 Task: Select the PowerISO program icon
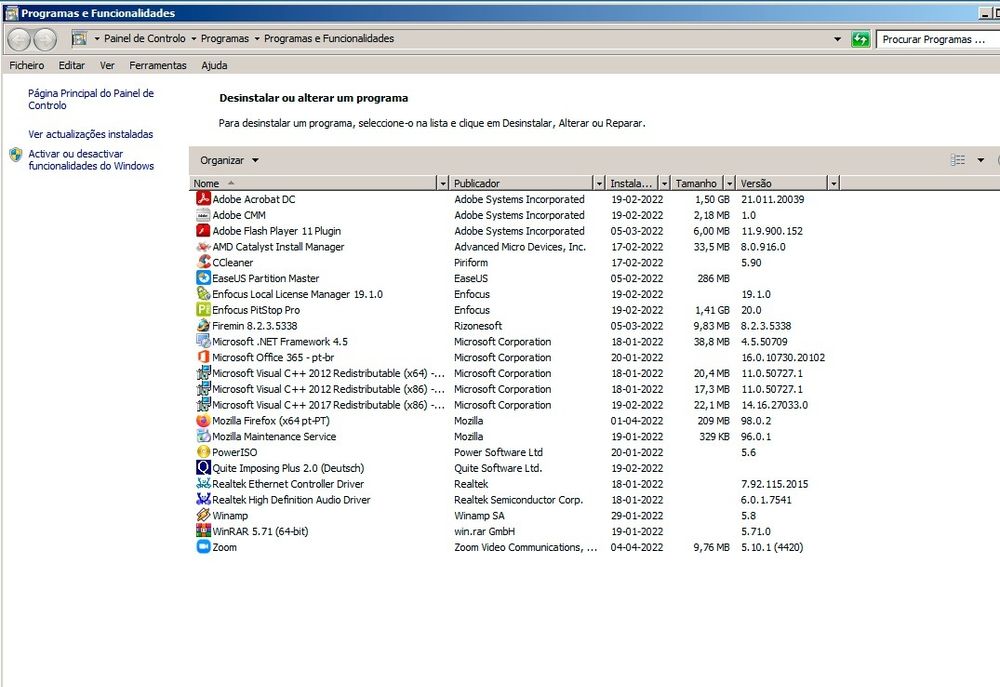203,452
